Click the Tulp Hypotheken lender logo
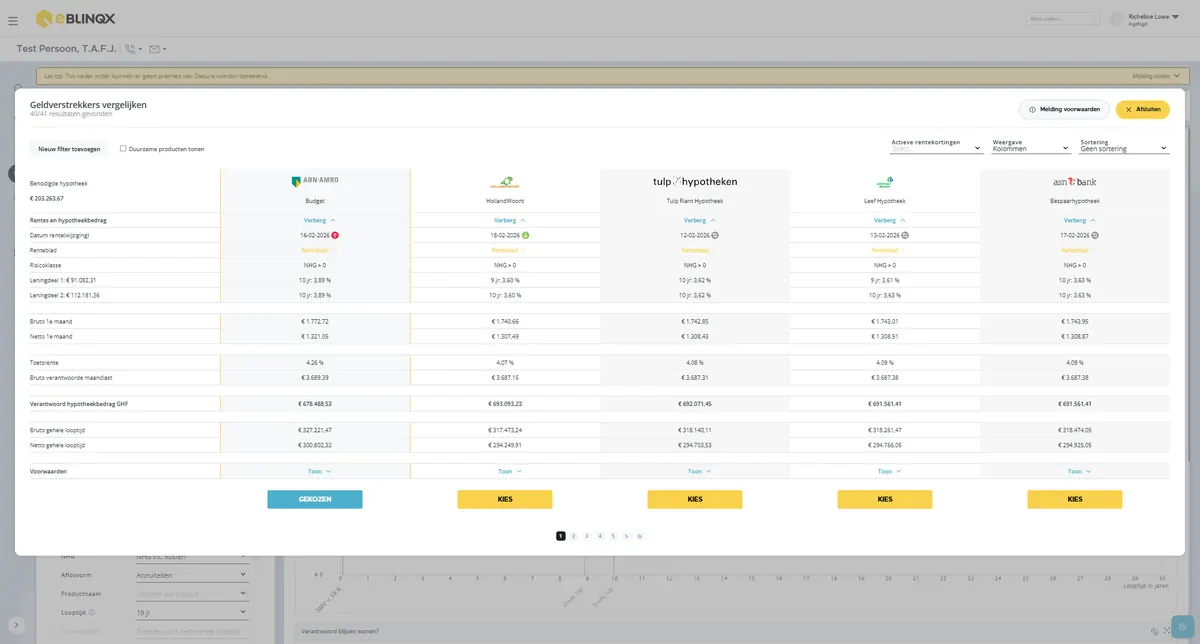The image size is (1200, 644). (x=695, y=181)
